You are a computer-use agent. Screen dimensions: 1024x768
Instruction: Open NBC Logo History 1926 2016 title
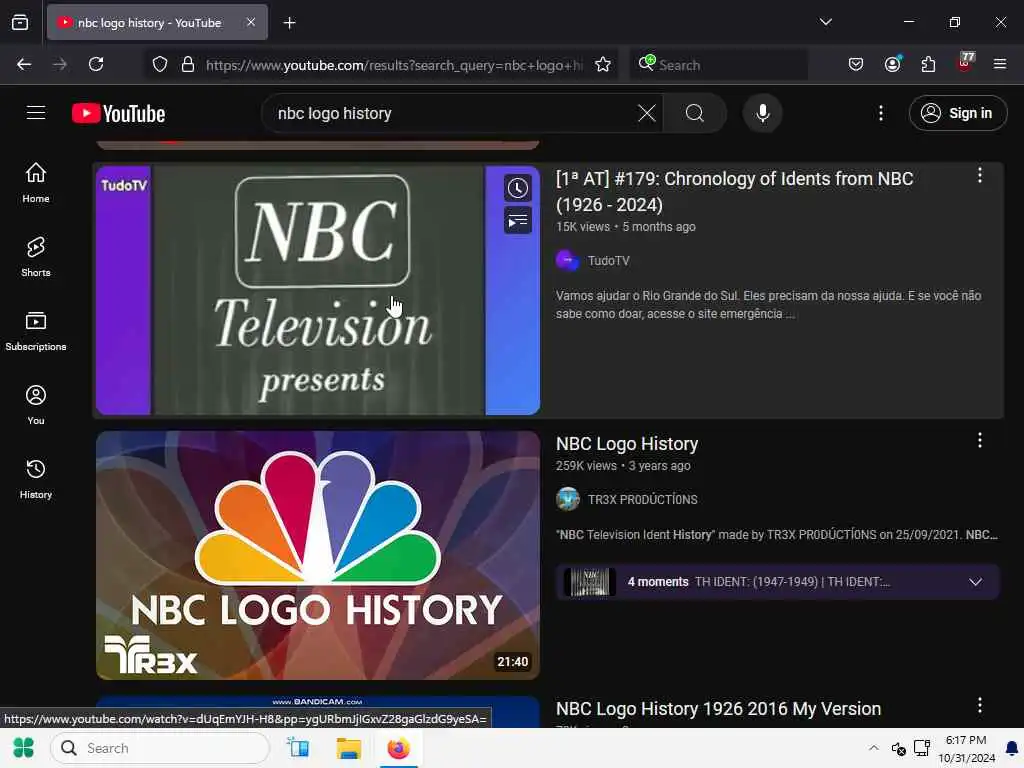pos(718,709)
